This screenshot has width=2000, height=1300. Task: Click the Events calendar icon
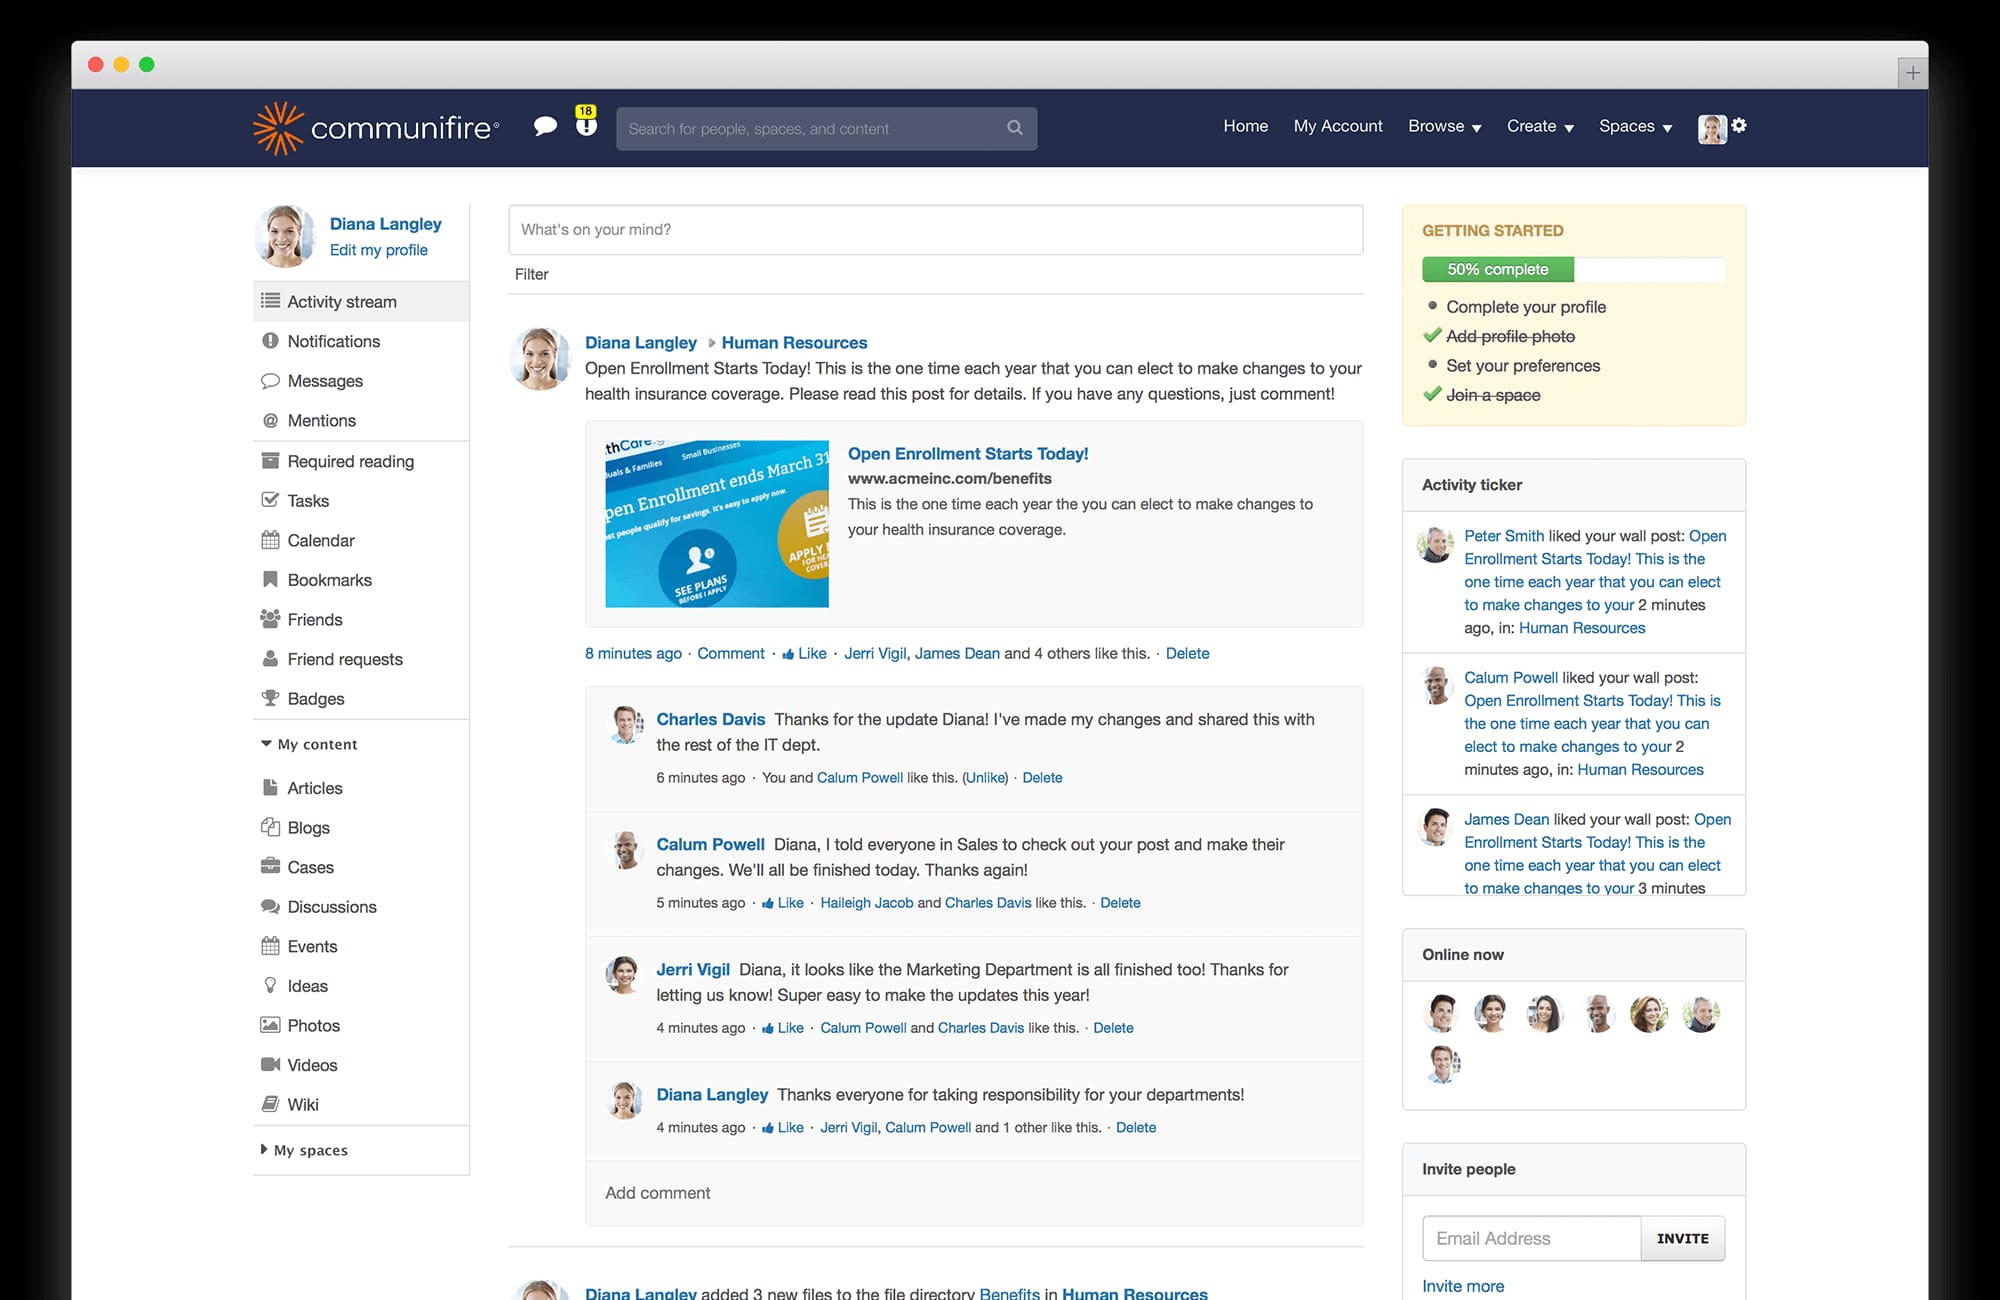click(270, 946)
